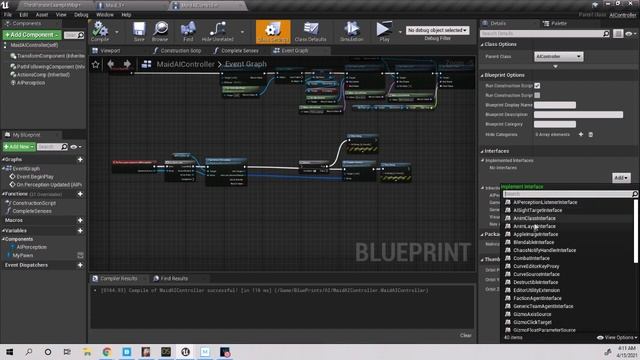Image resolution: width=640 pixels, height=360 pixels.
Task: Start Simulation from toolbar
Action: (351, 31)
